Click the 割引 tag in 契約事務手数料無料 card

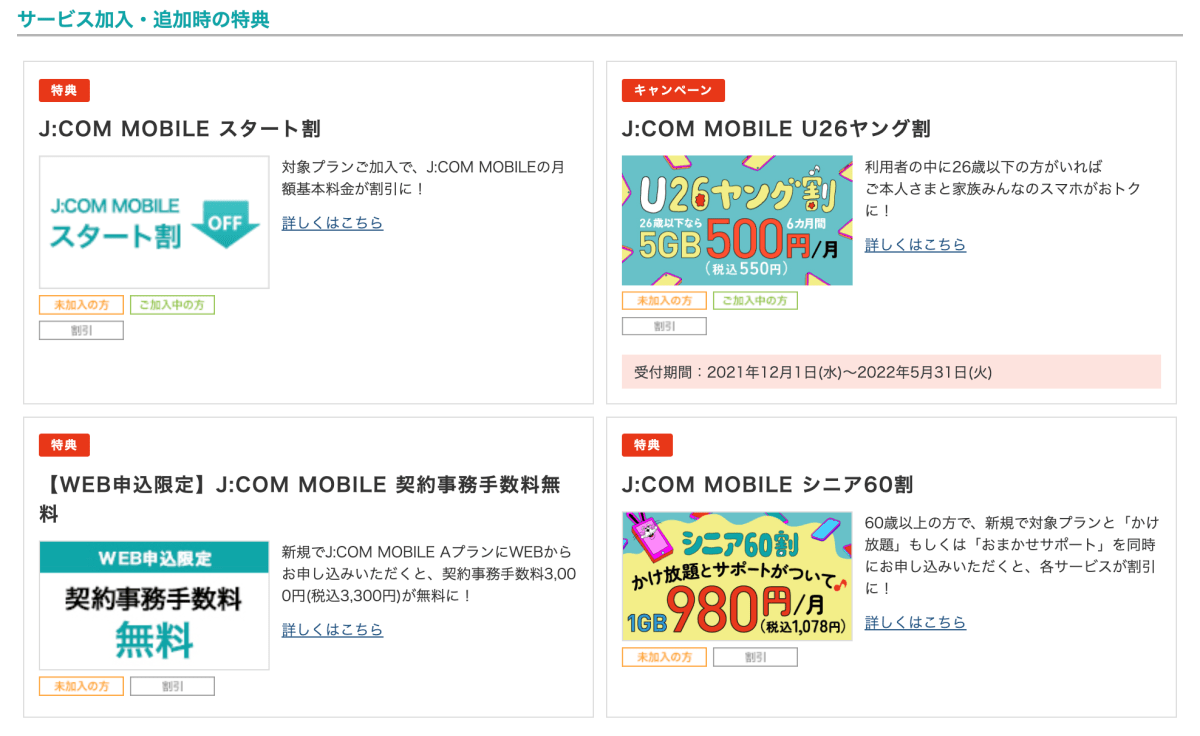click(x=172, y=686)
